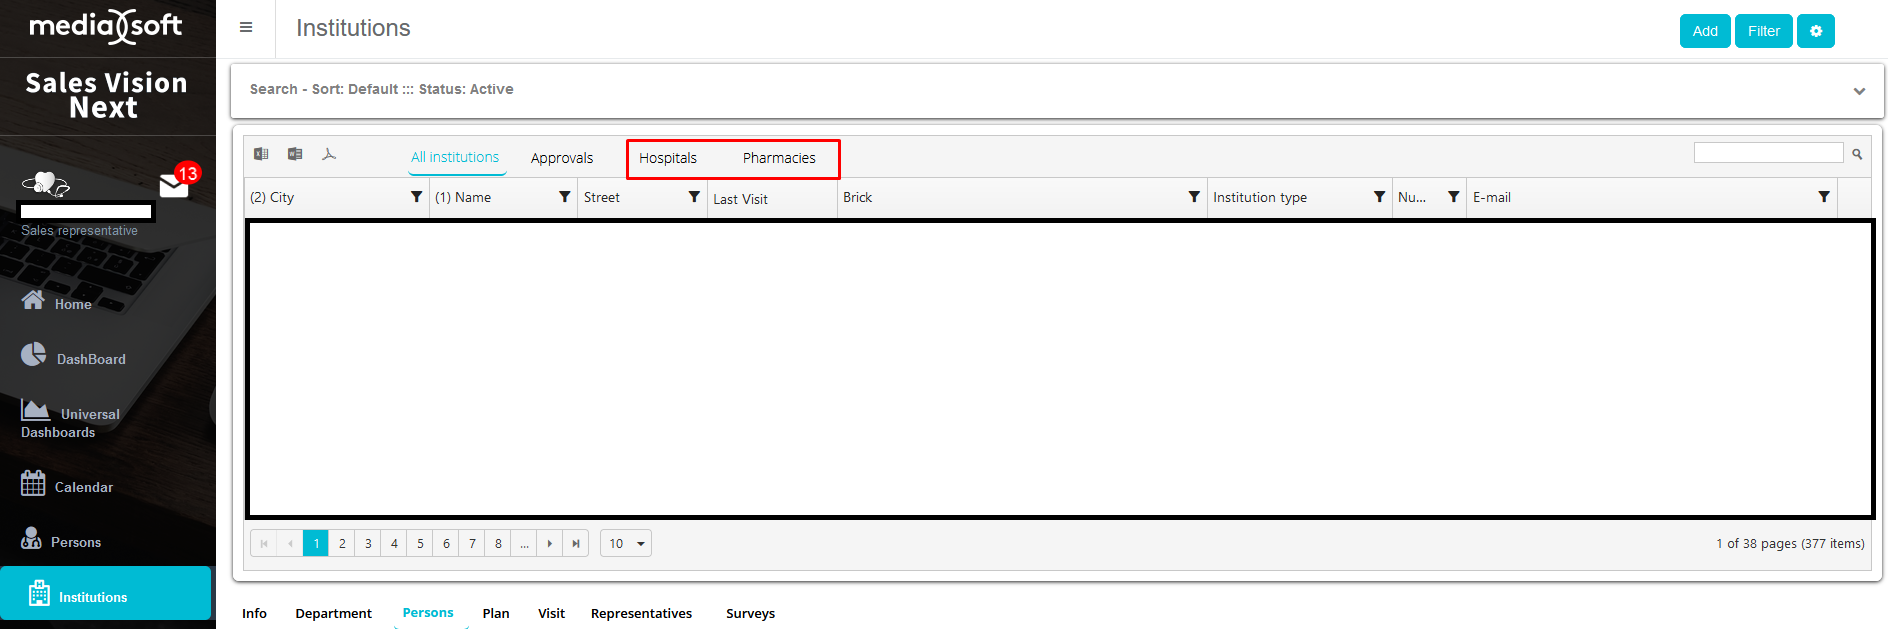Go to the last page of results
Image resolution: width=1888 pixels, height=629 pixels.
(x=576, y=544)
